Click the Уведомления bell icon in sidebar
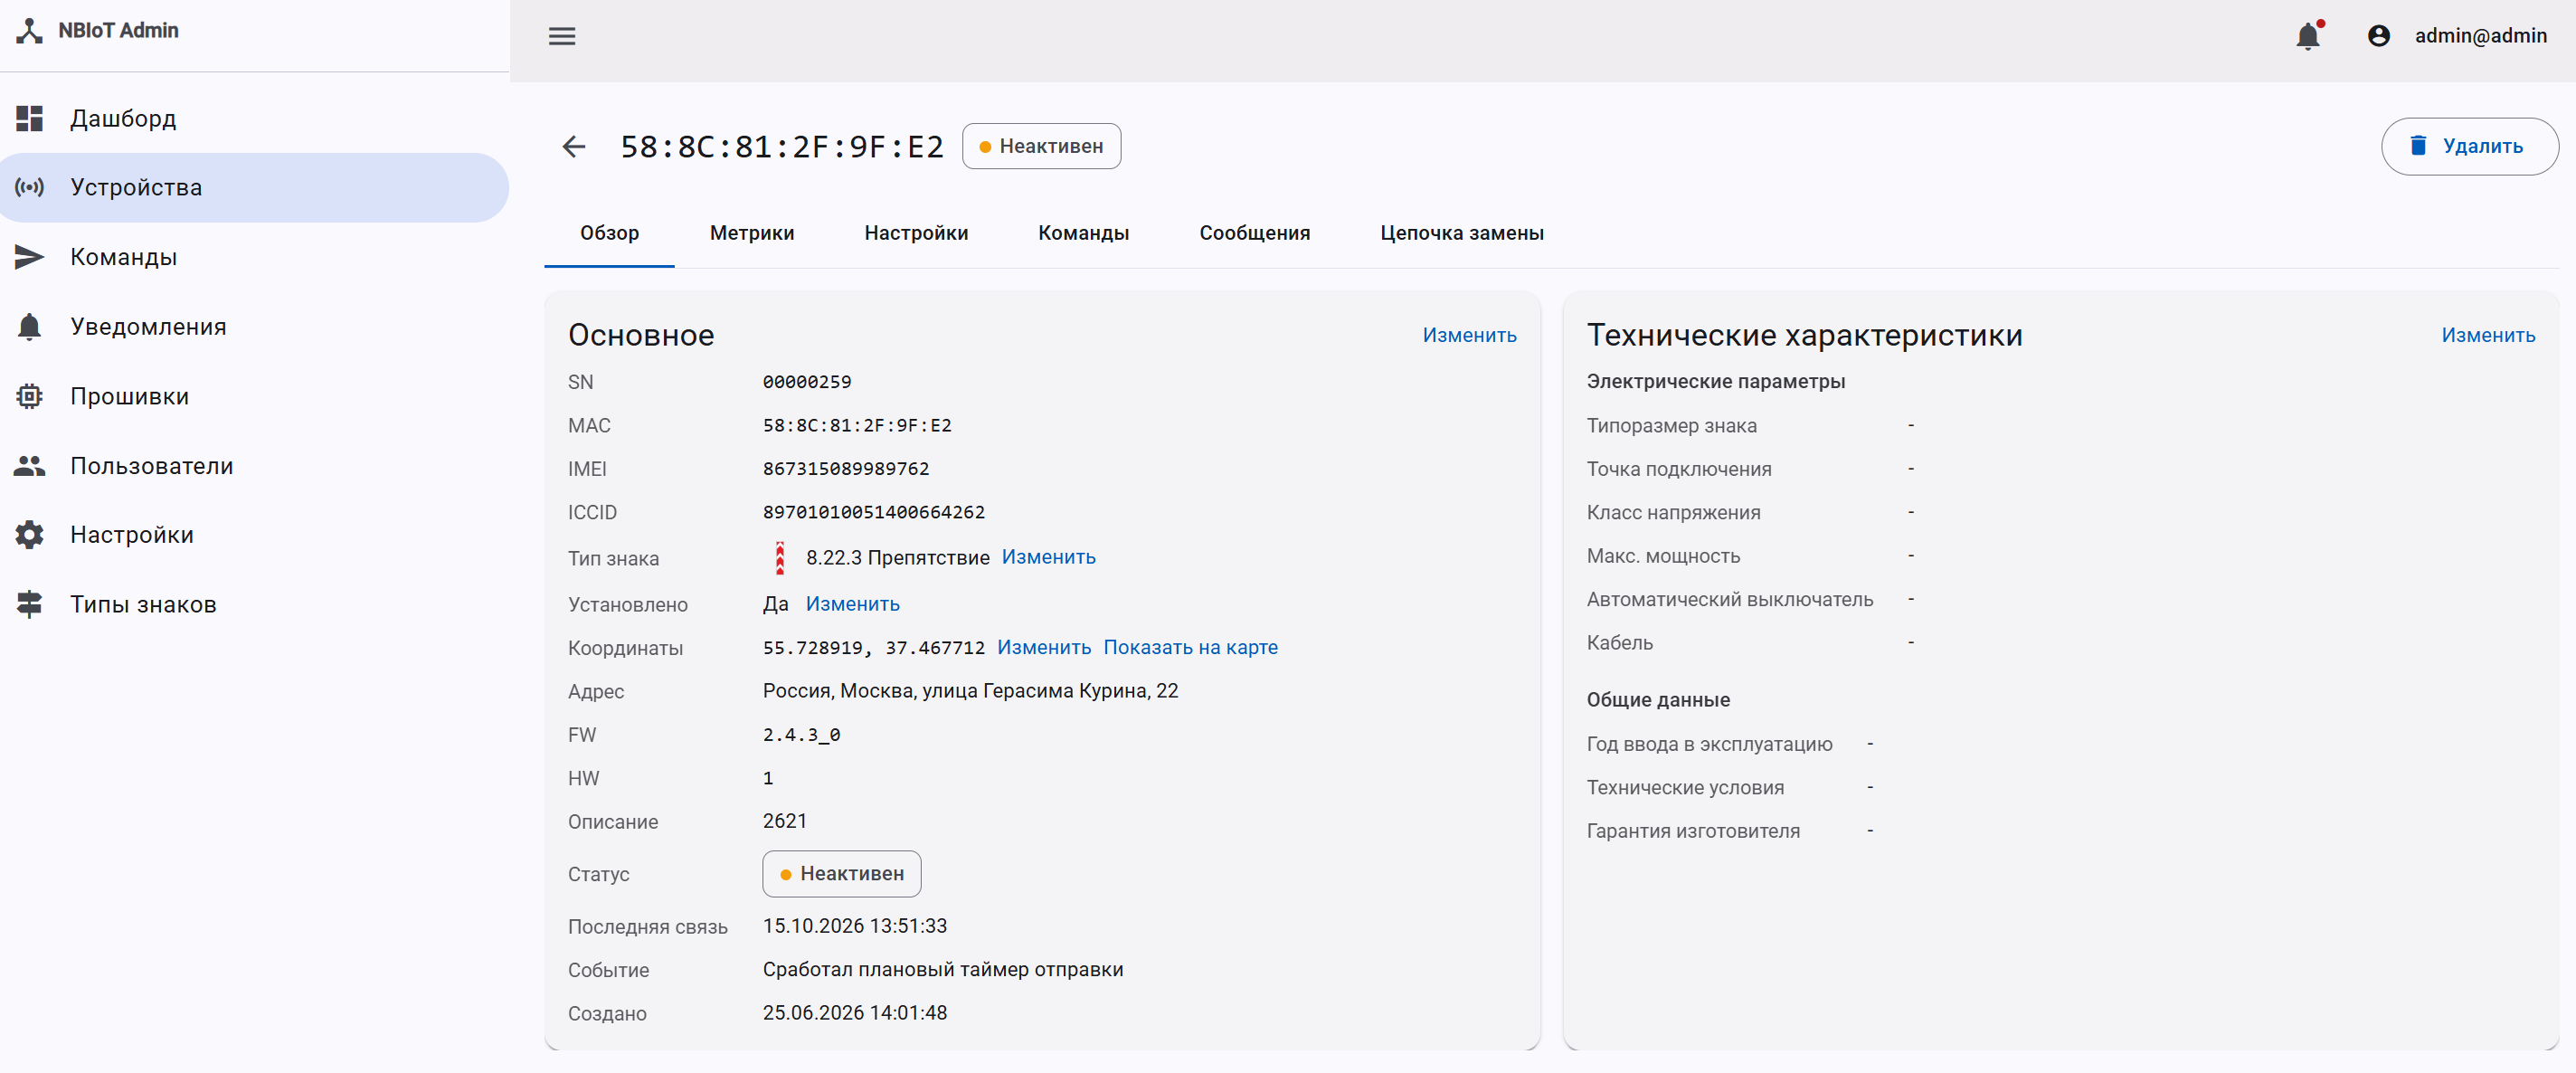Screen dimensions: 2576x1073 30,326
